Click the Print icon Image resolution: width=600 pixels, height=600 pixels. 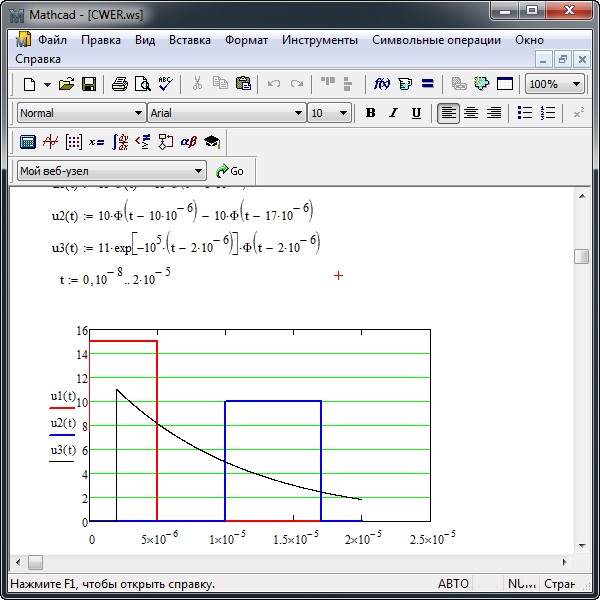tap(120, 85)
